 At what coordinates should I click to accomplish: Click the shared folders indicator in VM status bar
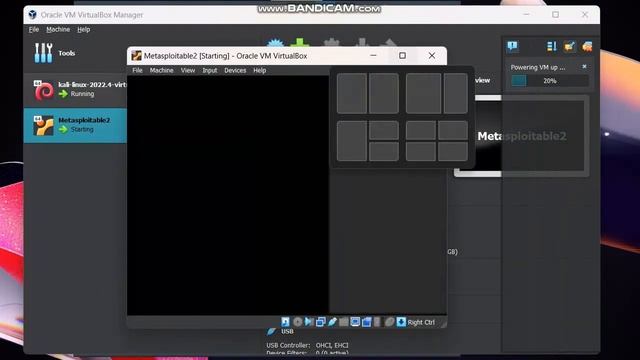[344, 322]
